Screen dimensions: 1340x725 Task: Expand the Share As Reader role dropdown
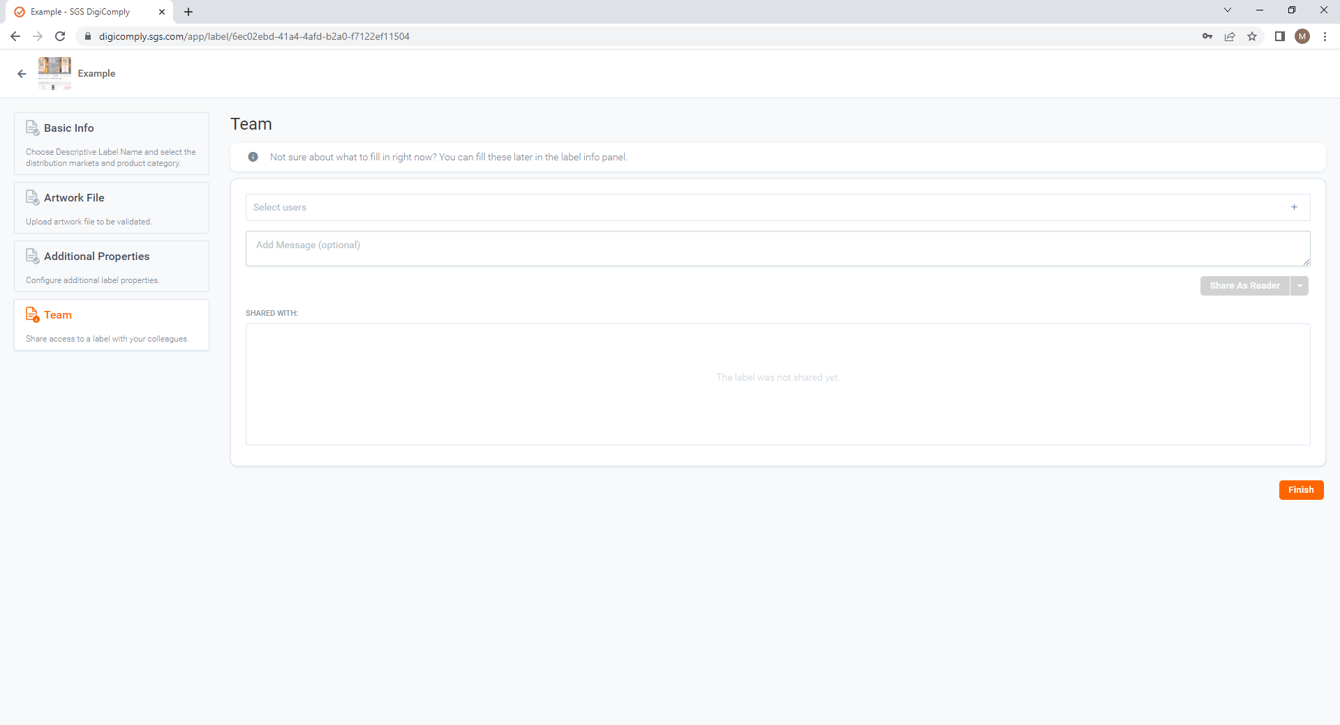pos(1300,286)
